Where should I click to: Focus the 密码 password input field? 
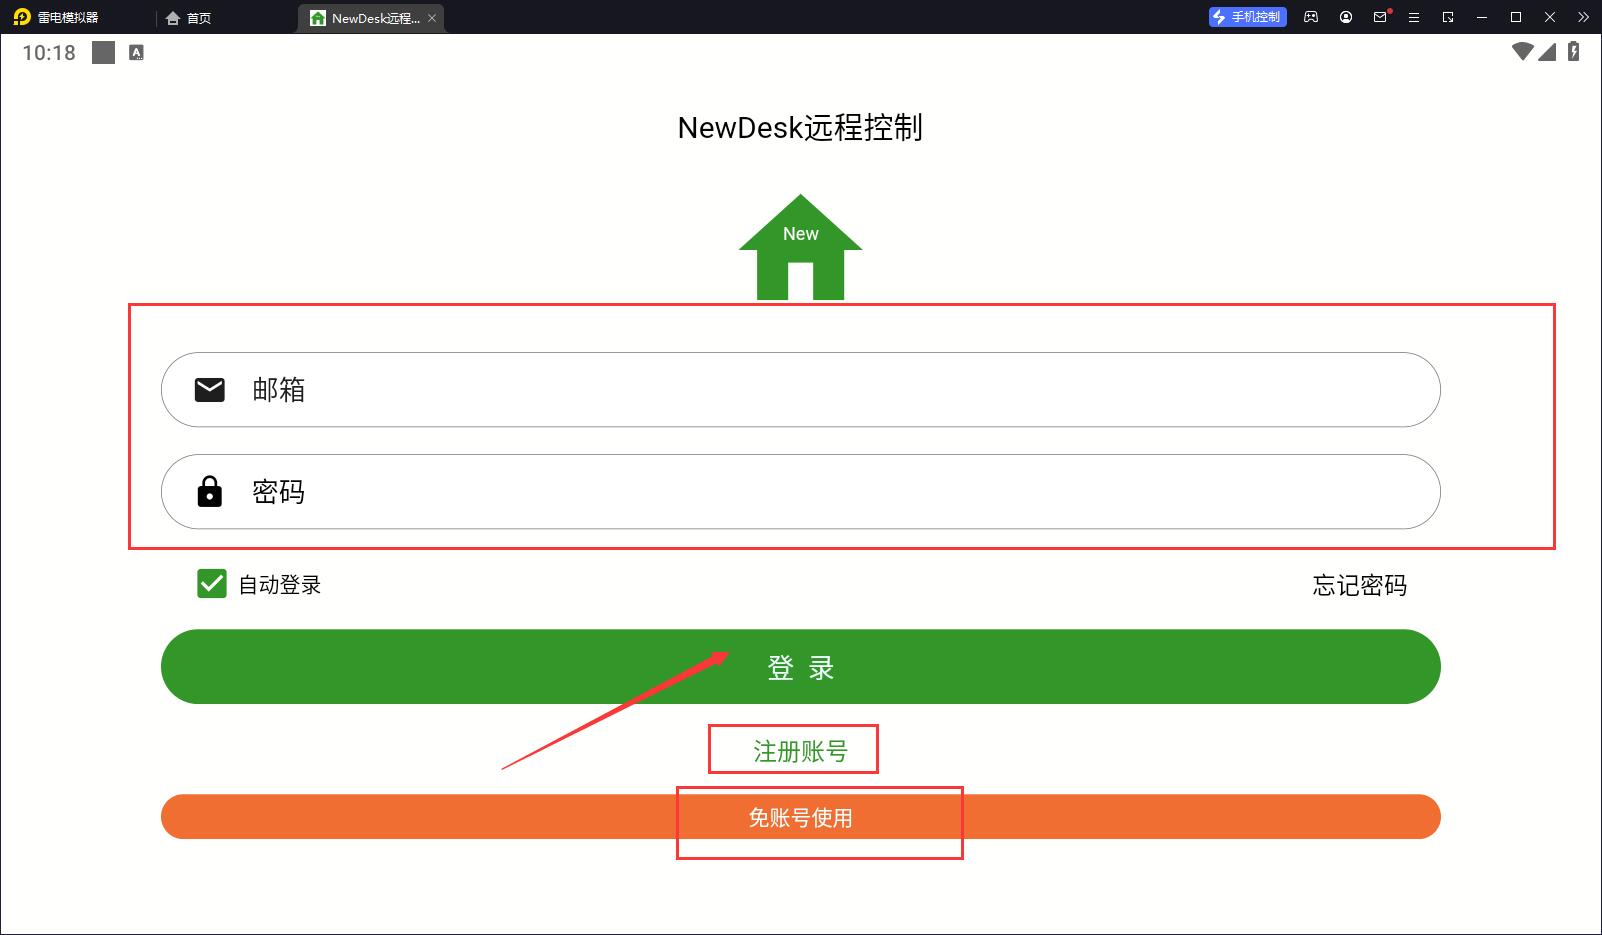(800, 491)
